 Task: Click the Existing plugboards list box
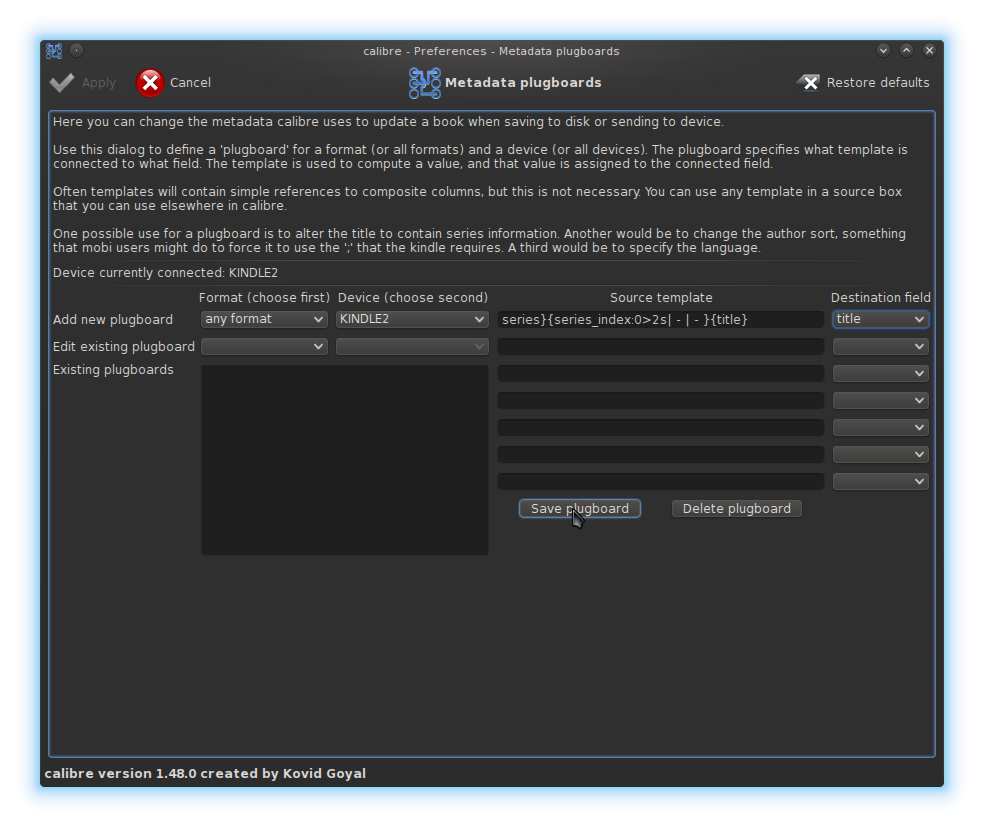point(345,460)
